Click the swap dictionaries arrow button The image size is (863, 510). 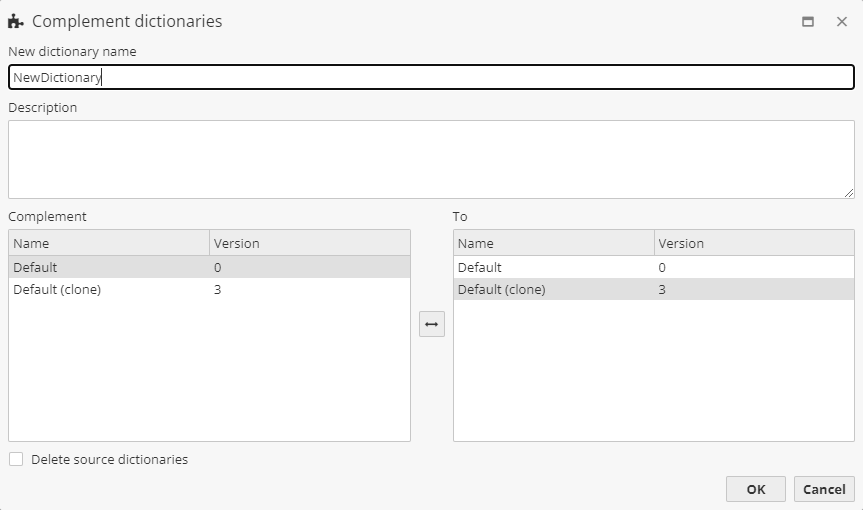pyautogui.click(x=432, y=324)
